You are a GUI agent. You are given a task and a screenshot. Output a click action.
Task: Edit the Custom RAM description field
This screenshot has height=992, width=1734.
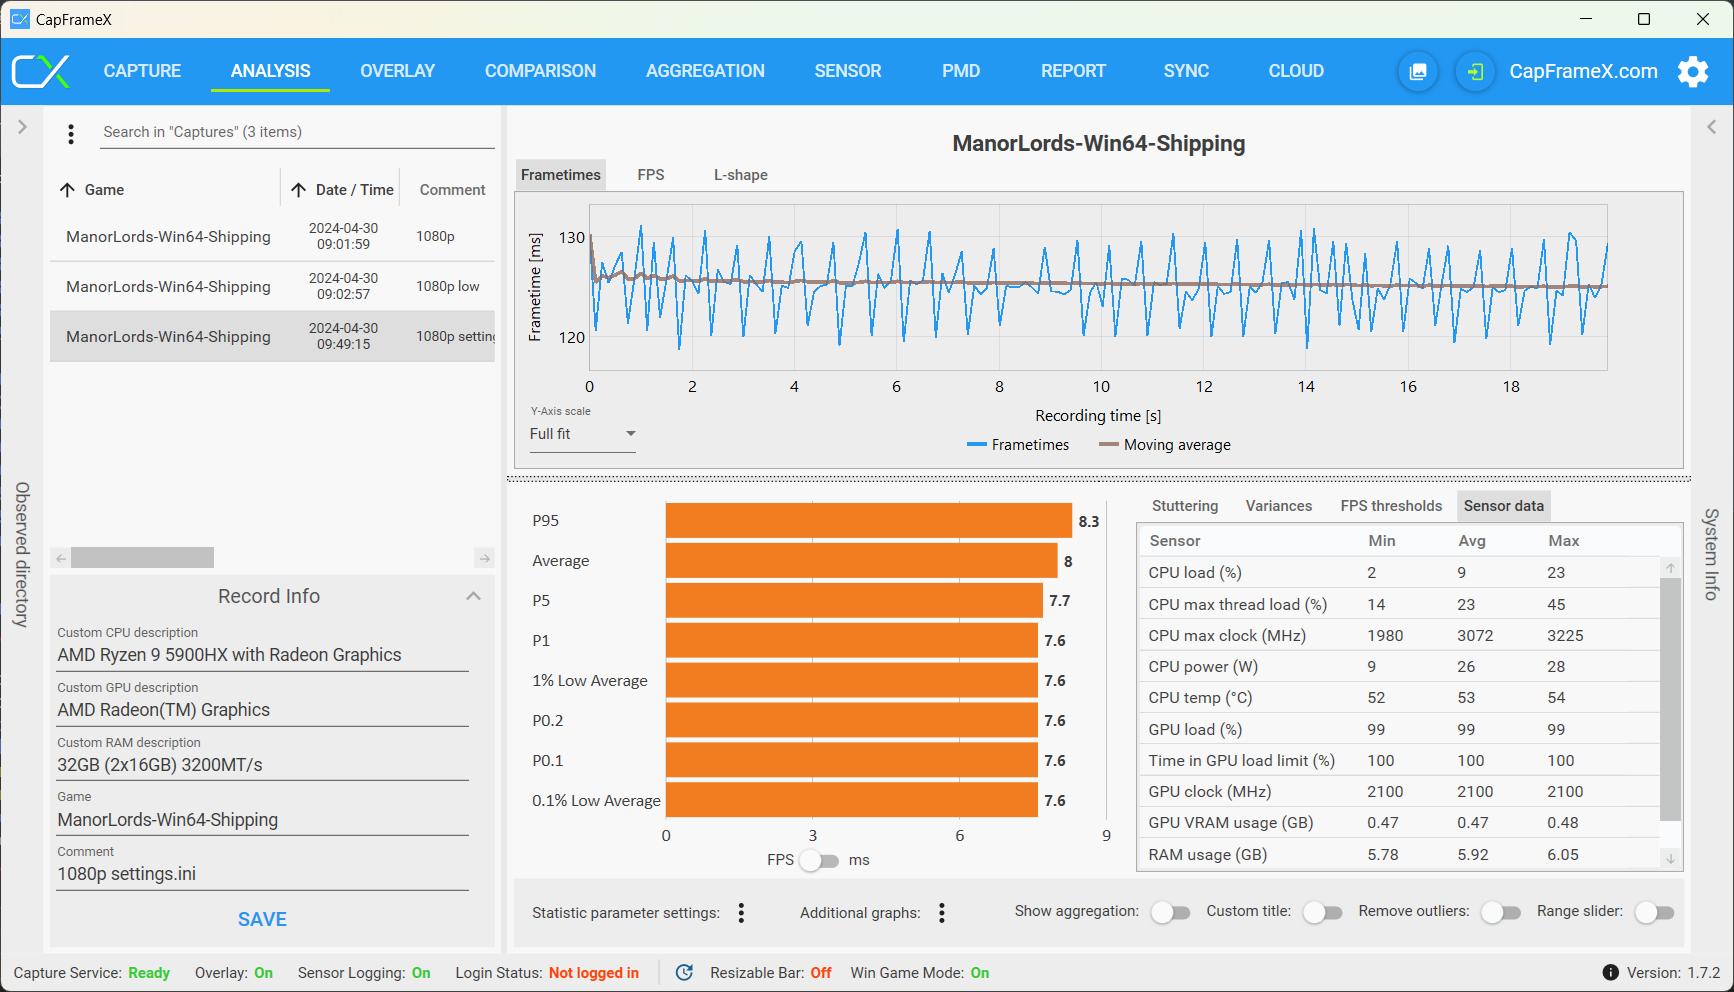pyautogui.click(x=263, y=765)
